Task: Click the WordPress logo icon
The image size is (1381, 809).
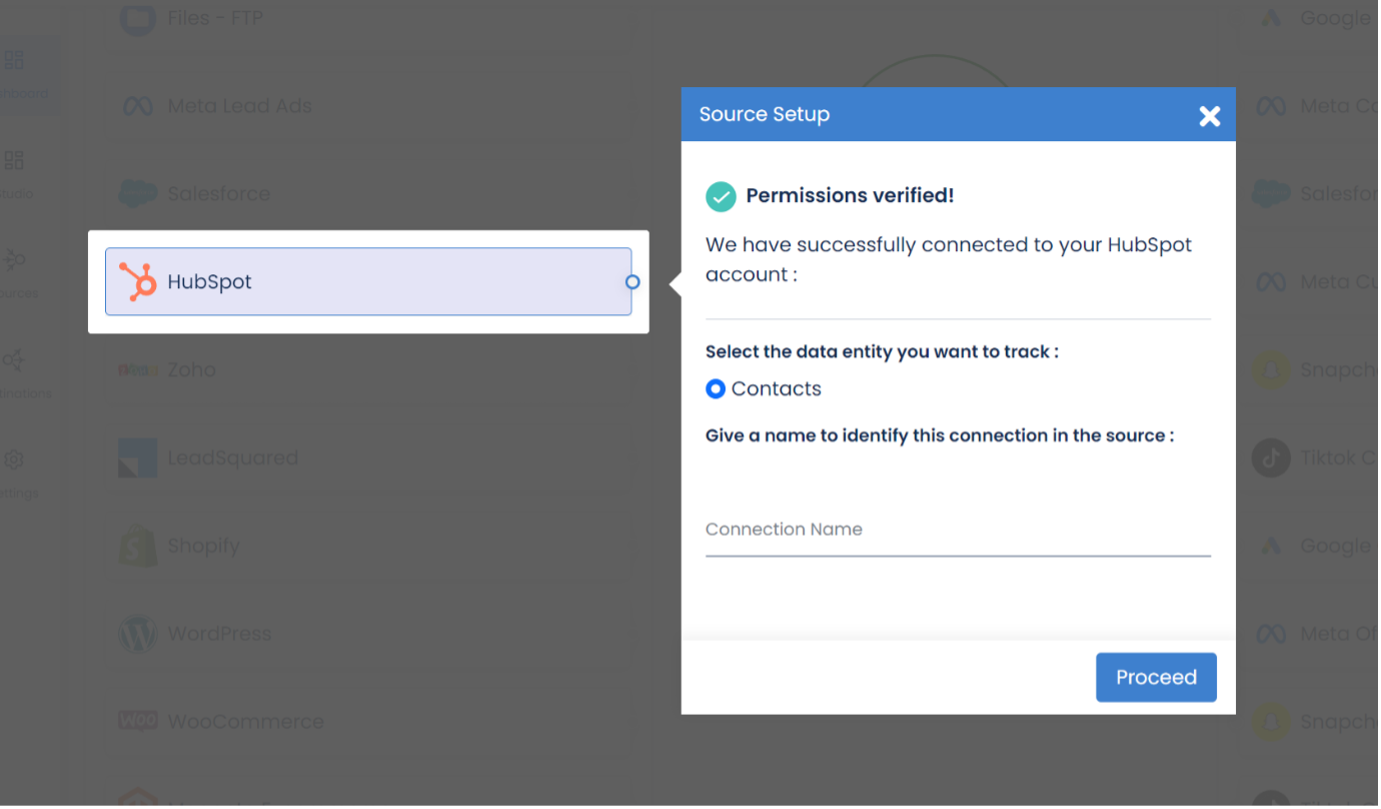Action: point(138,634)
